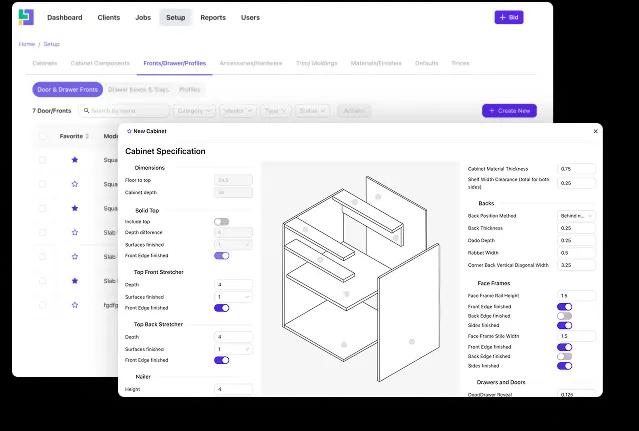Image resolution: width=639 pixels, height=431 pixels.
Task: Open the Reports menu
Action: click(212, 17)
